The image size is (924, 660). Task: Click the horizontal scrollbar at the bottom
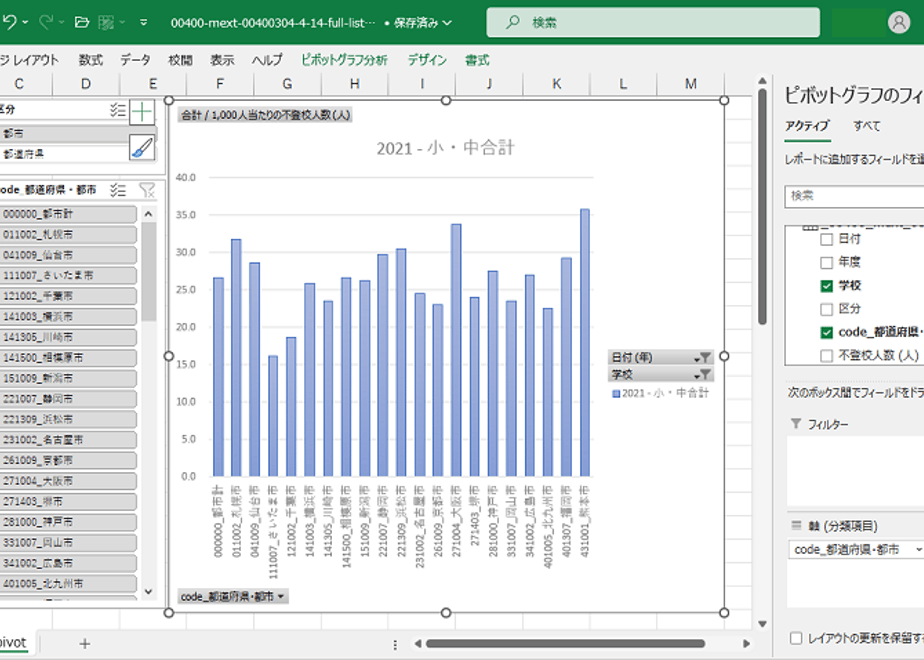click(565, 644)
